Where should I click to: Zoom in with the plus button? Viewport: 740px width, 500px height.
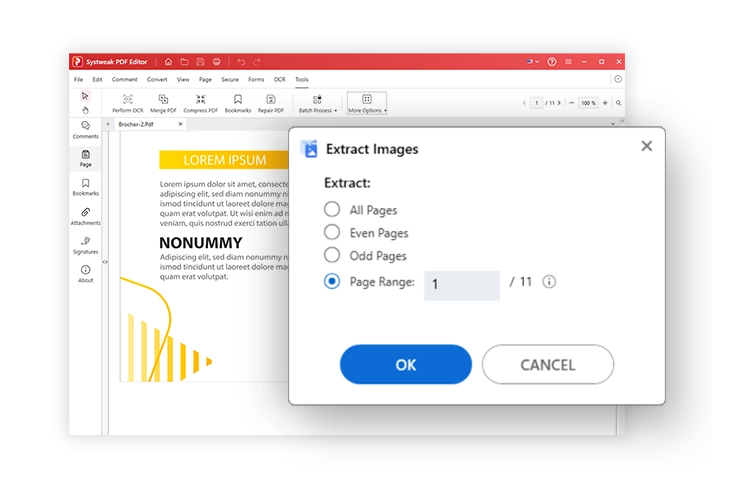(605, 103)
